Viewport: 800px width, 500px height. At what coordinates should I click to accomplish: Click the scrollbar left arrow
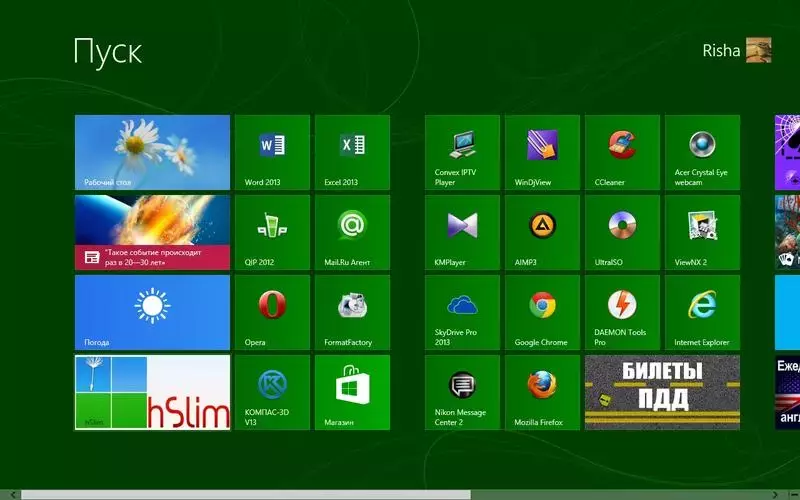click(12, 495)
